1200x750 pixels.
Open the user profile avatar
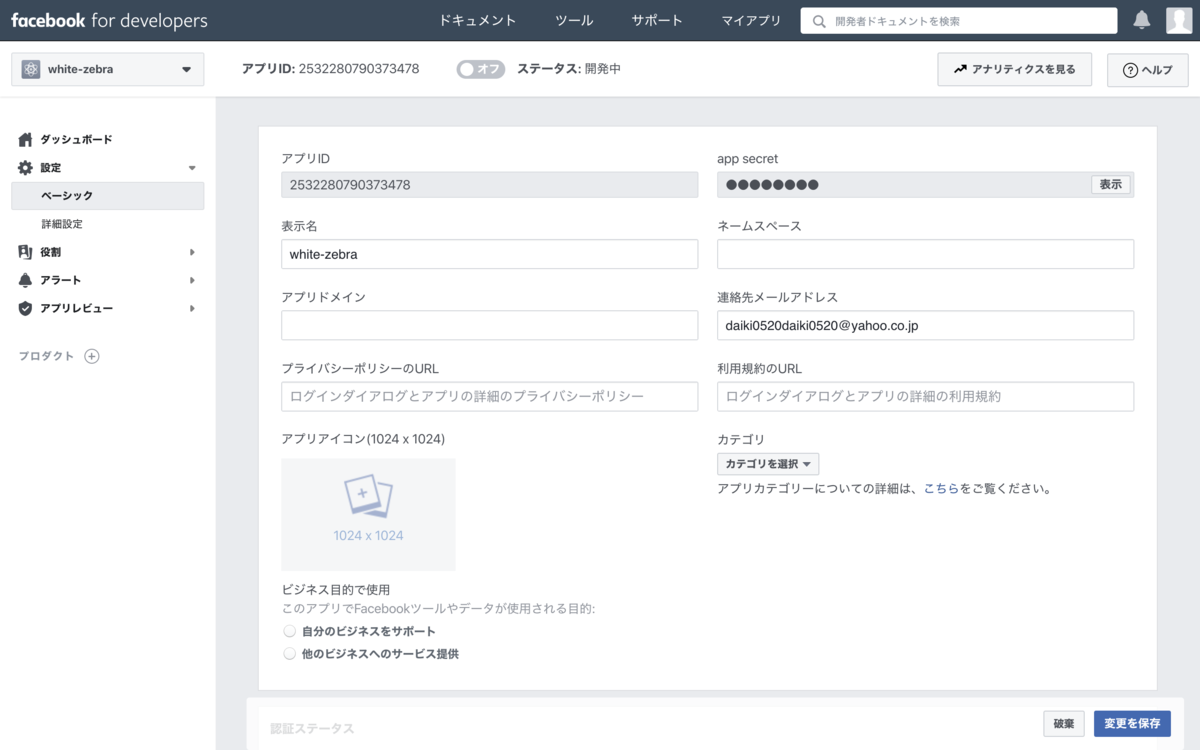click(x=1178, y=20)
